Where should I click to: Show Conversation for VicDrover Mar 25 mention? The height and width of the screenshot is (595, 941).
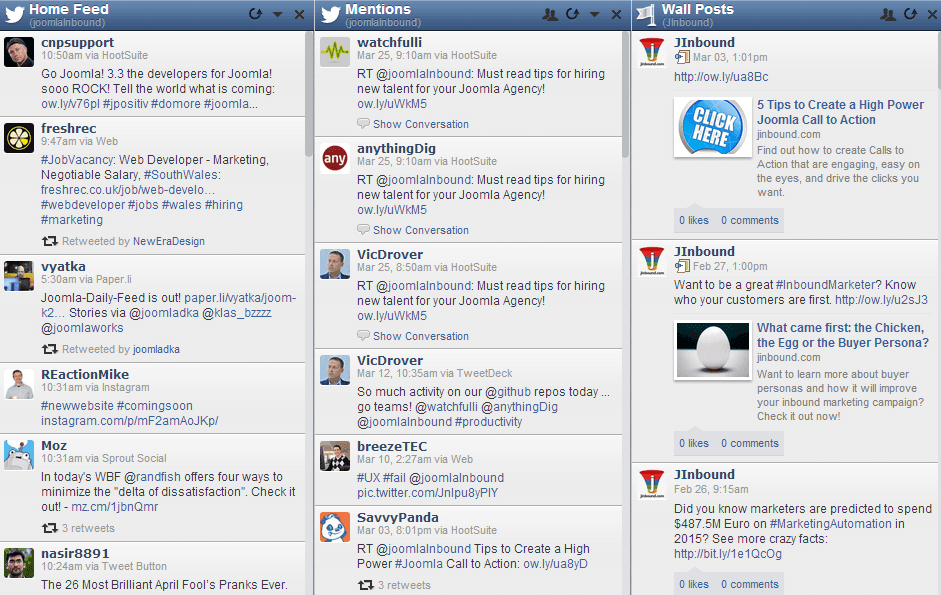pos(421,336)
